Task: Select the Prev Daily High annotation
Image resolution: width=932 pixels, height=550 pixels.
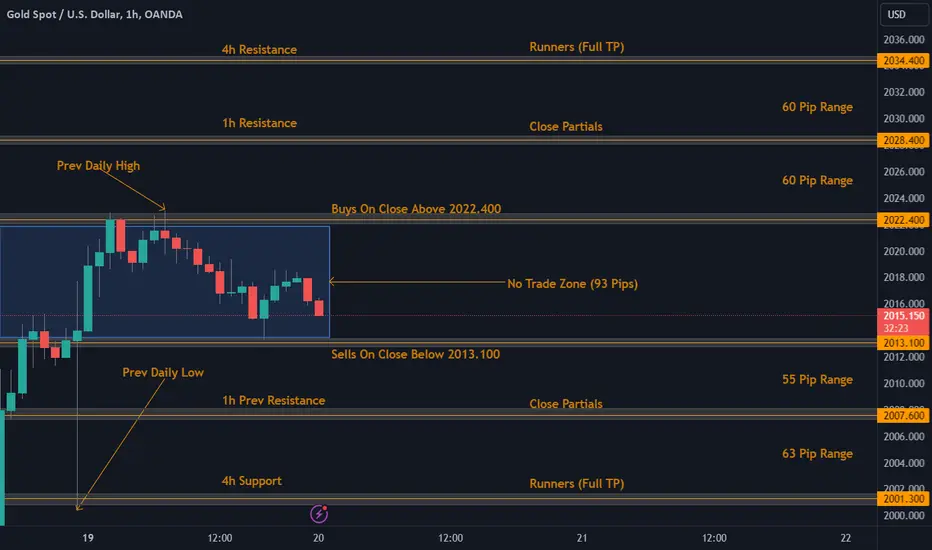Action: point(98,166)
